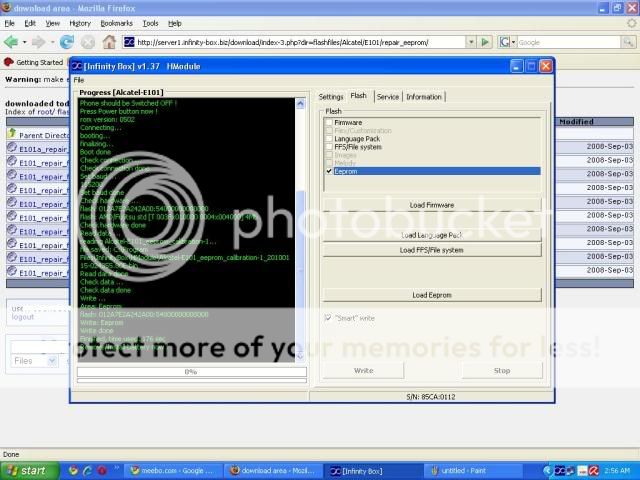Enable the Firmware checkbox
This screenshot has width=640, height=480.
329,122
